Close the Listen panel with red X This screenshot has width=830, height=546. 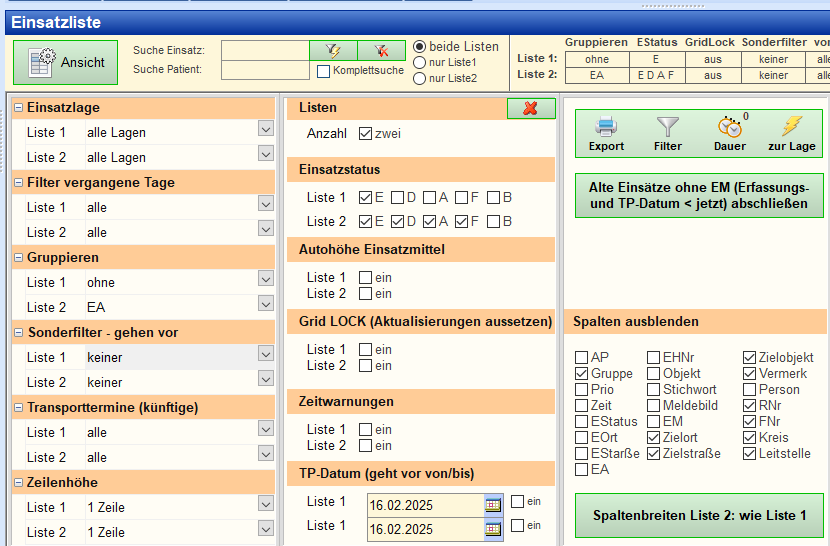[x=531, y=108]
